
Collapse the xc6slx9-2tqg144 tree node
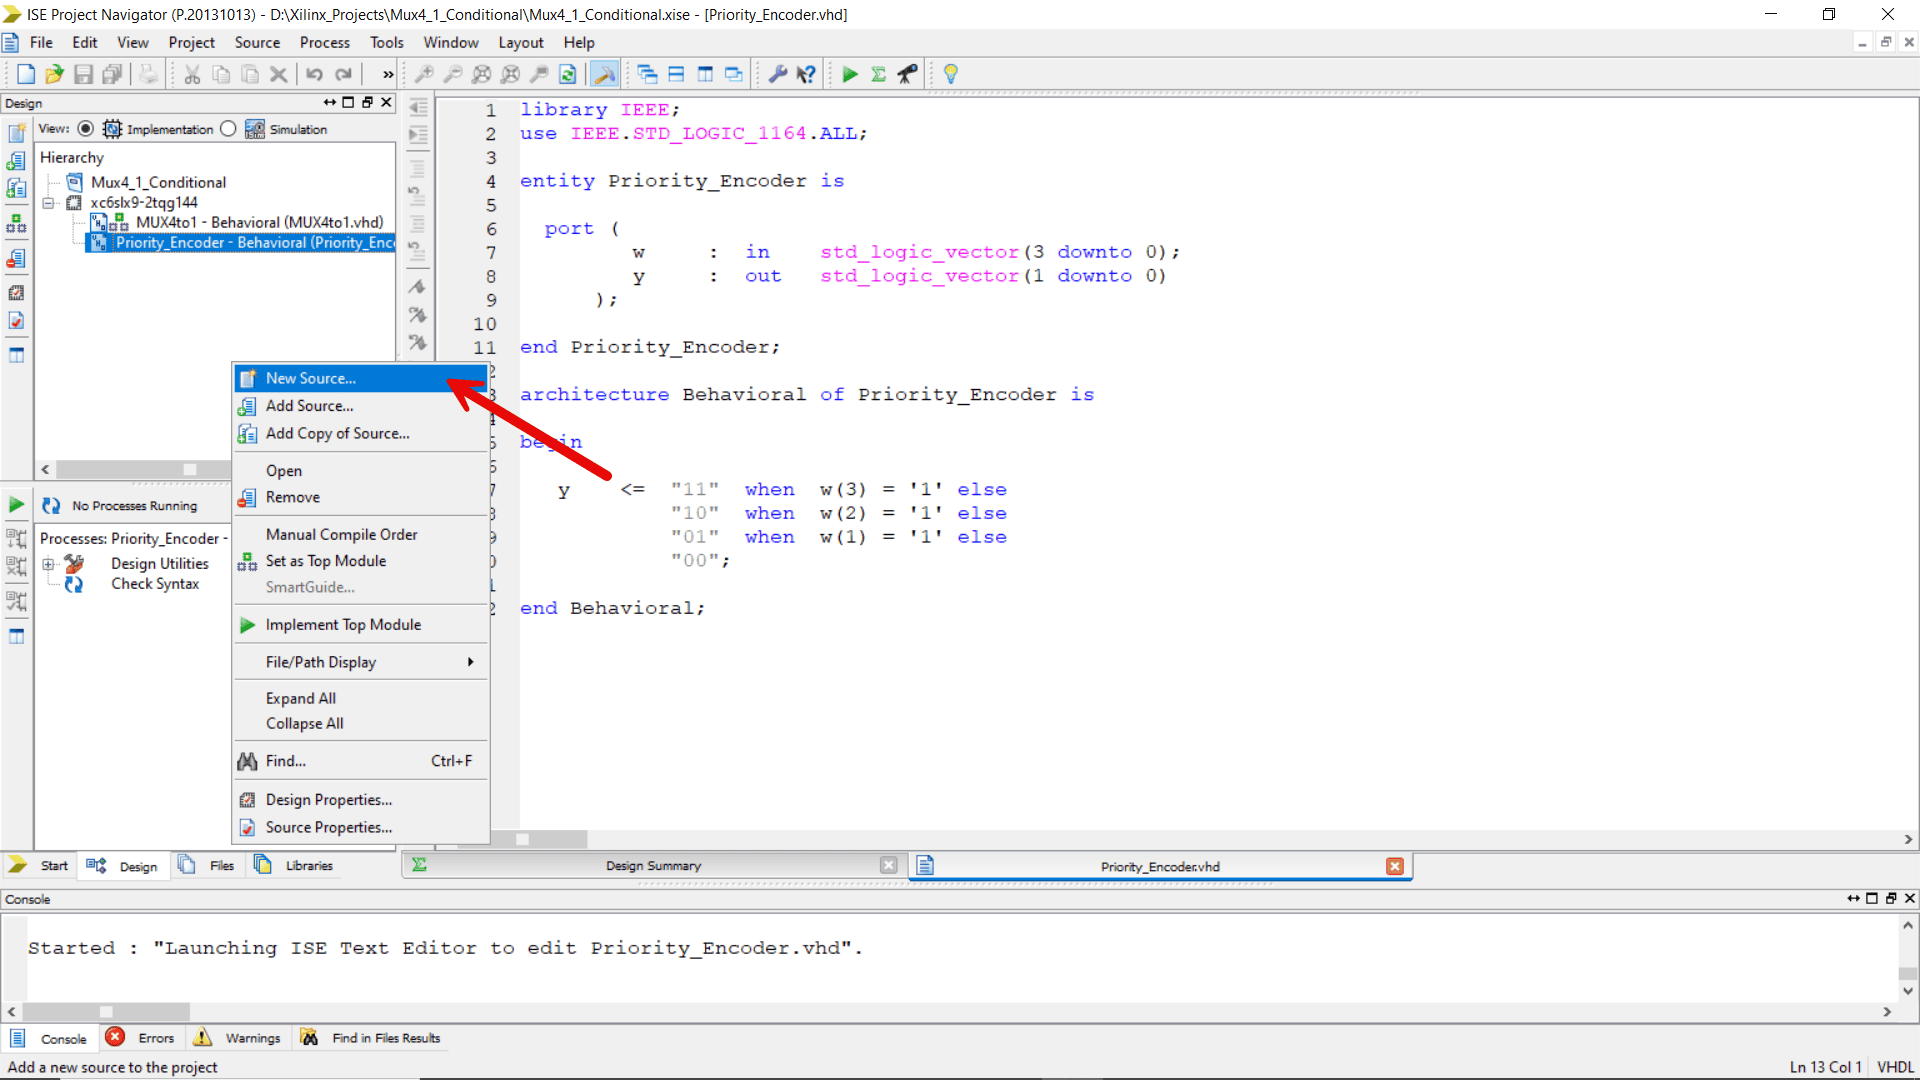click(x=49, y=202)
